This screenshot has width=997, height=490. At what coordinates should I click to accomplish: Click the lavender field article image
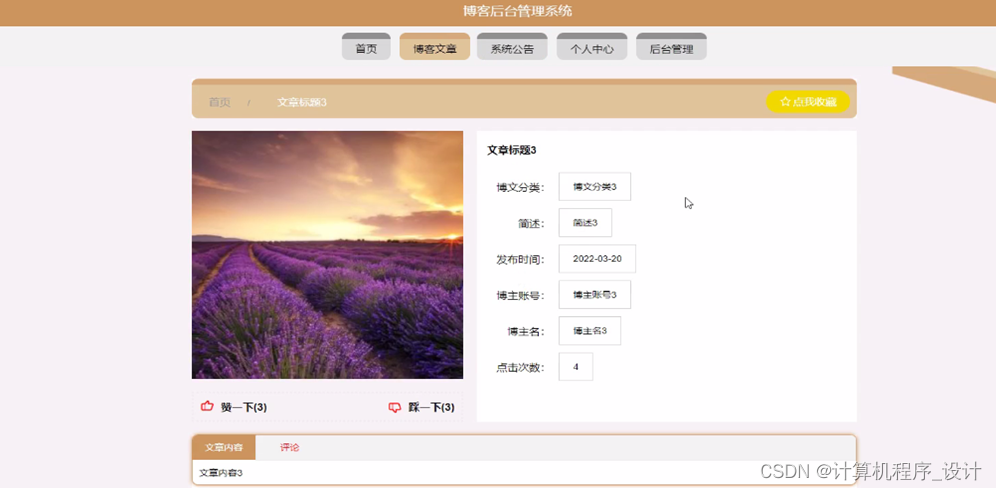[327, 255]
